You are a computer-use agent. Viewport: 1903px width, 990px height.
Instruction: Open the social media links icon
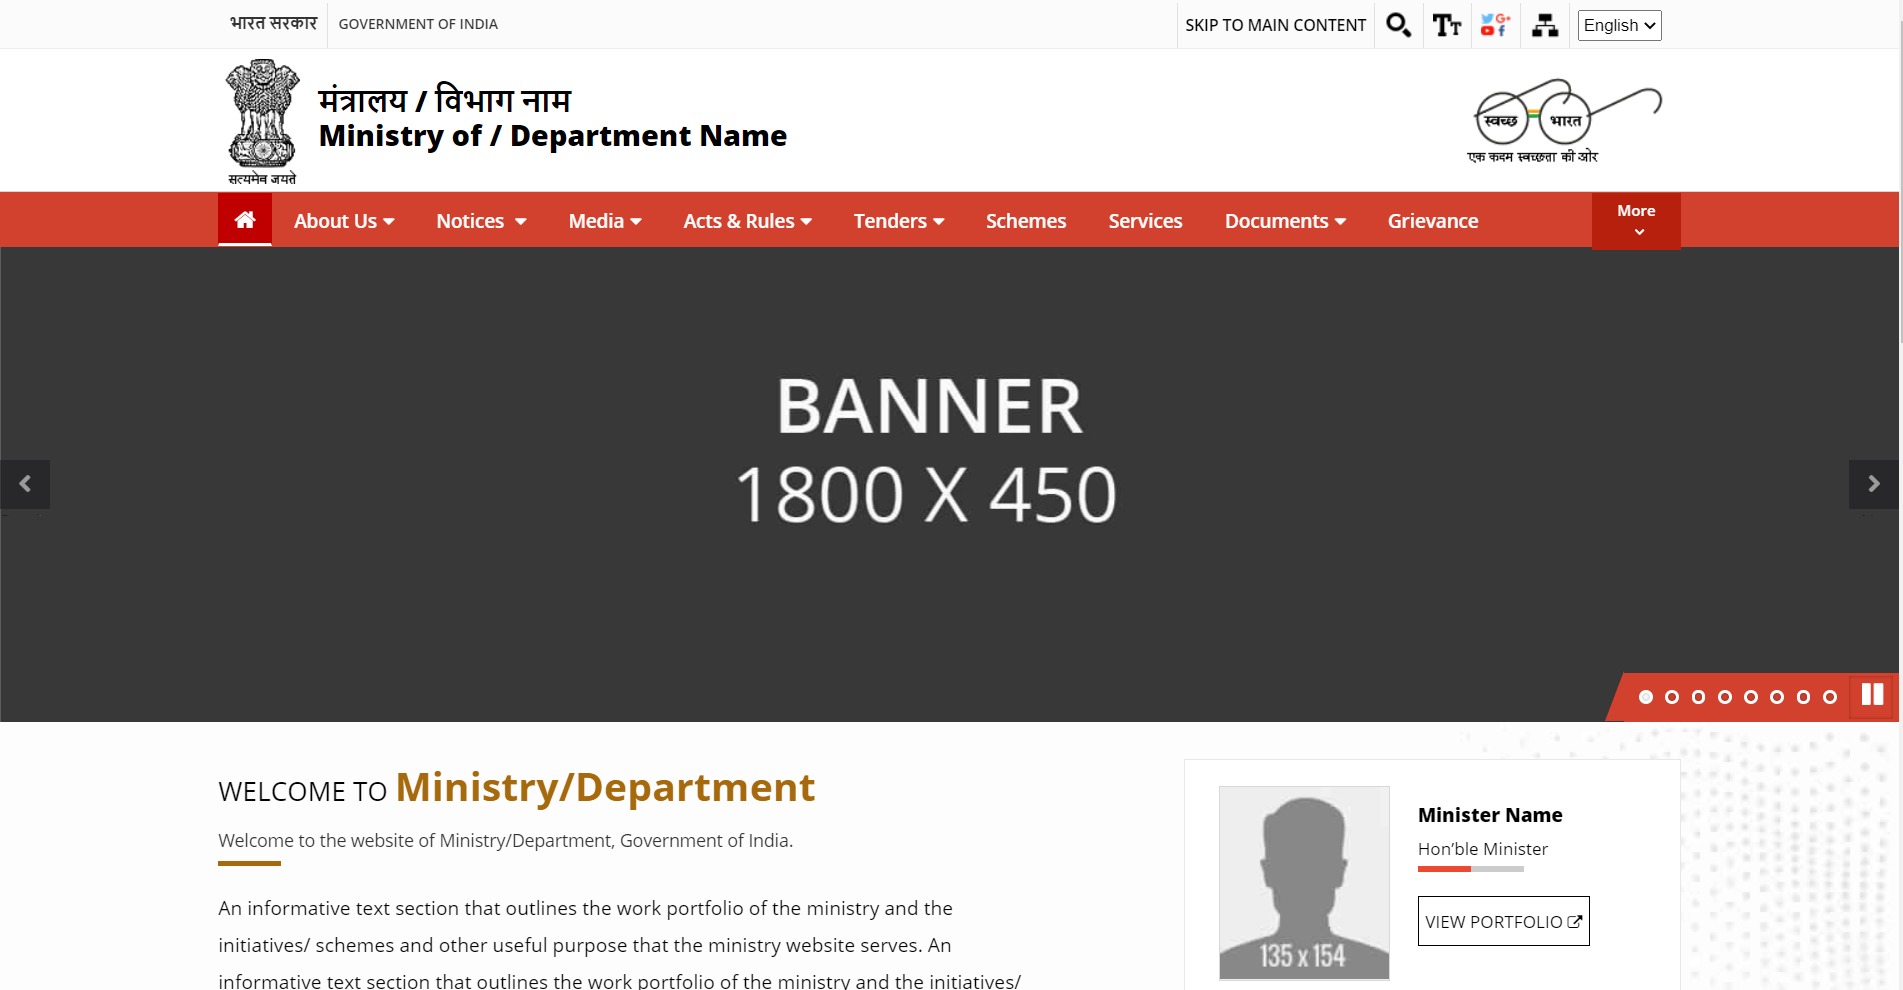pyautogui.click(x=1495, y=25)
